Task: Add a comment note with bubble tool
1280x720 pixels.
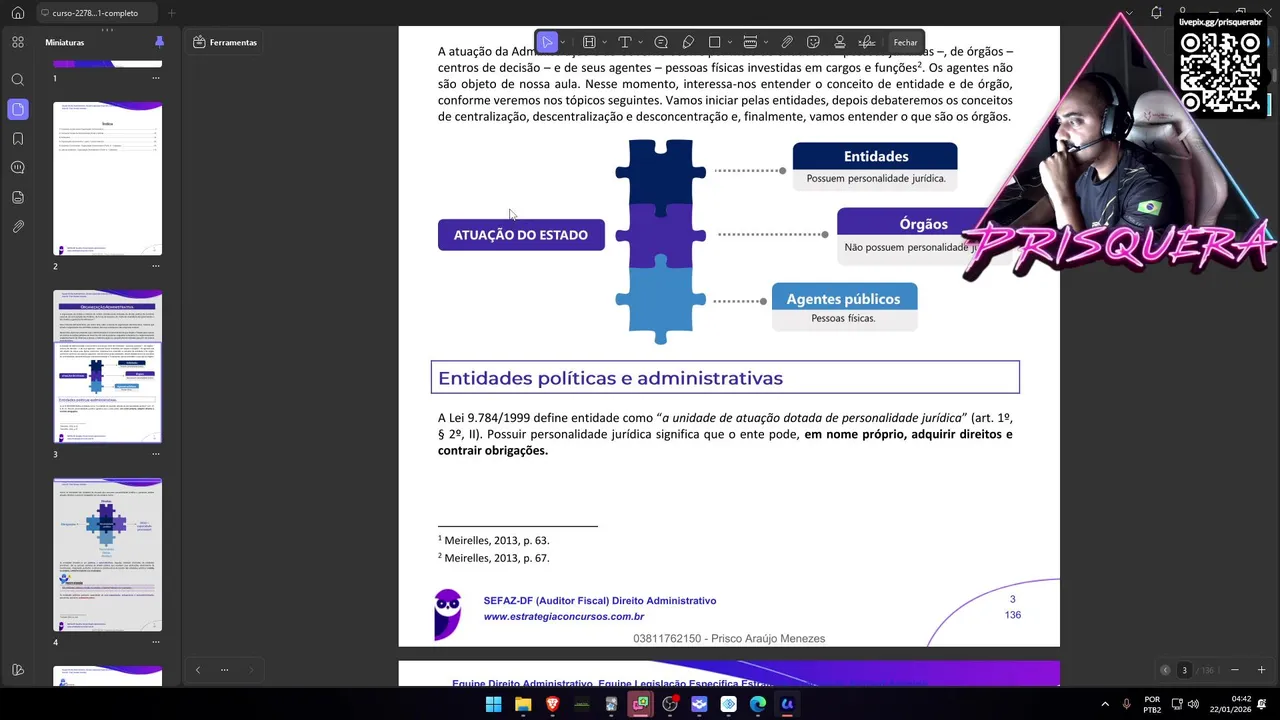Action: [661, 42]
